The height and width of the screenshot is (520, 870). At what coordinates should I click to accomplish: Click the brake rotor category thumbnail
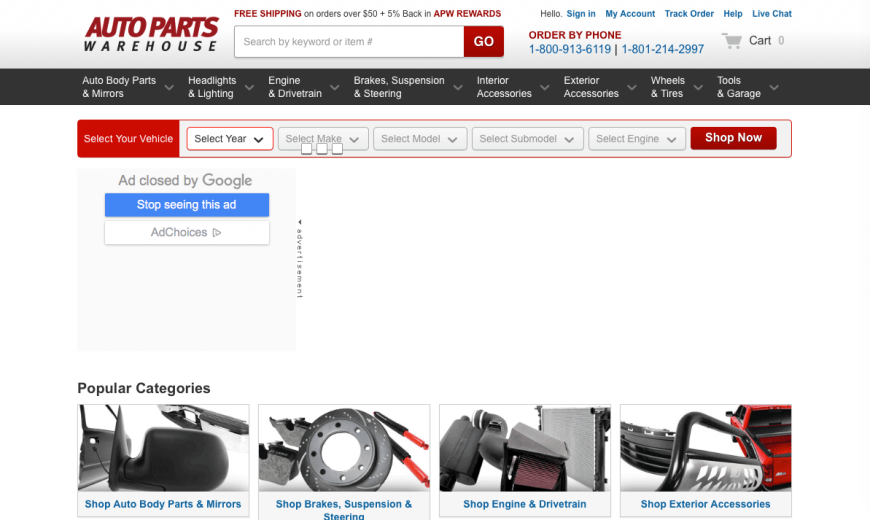pyautogui.click(x=344, y=448)
